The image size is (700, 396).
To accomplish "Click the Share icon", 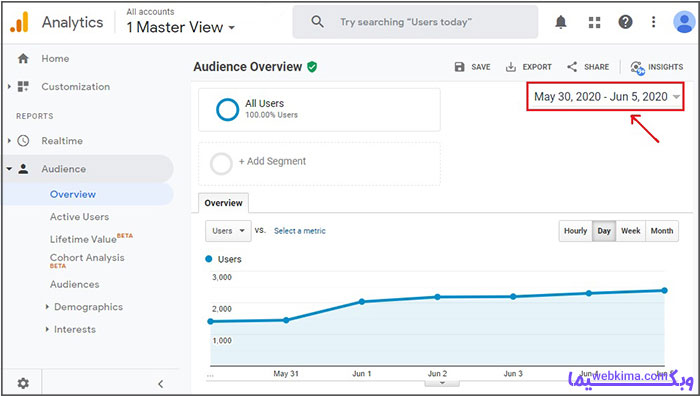I will (x=572, y=67).
